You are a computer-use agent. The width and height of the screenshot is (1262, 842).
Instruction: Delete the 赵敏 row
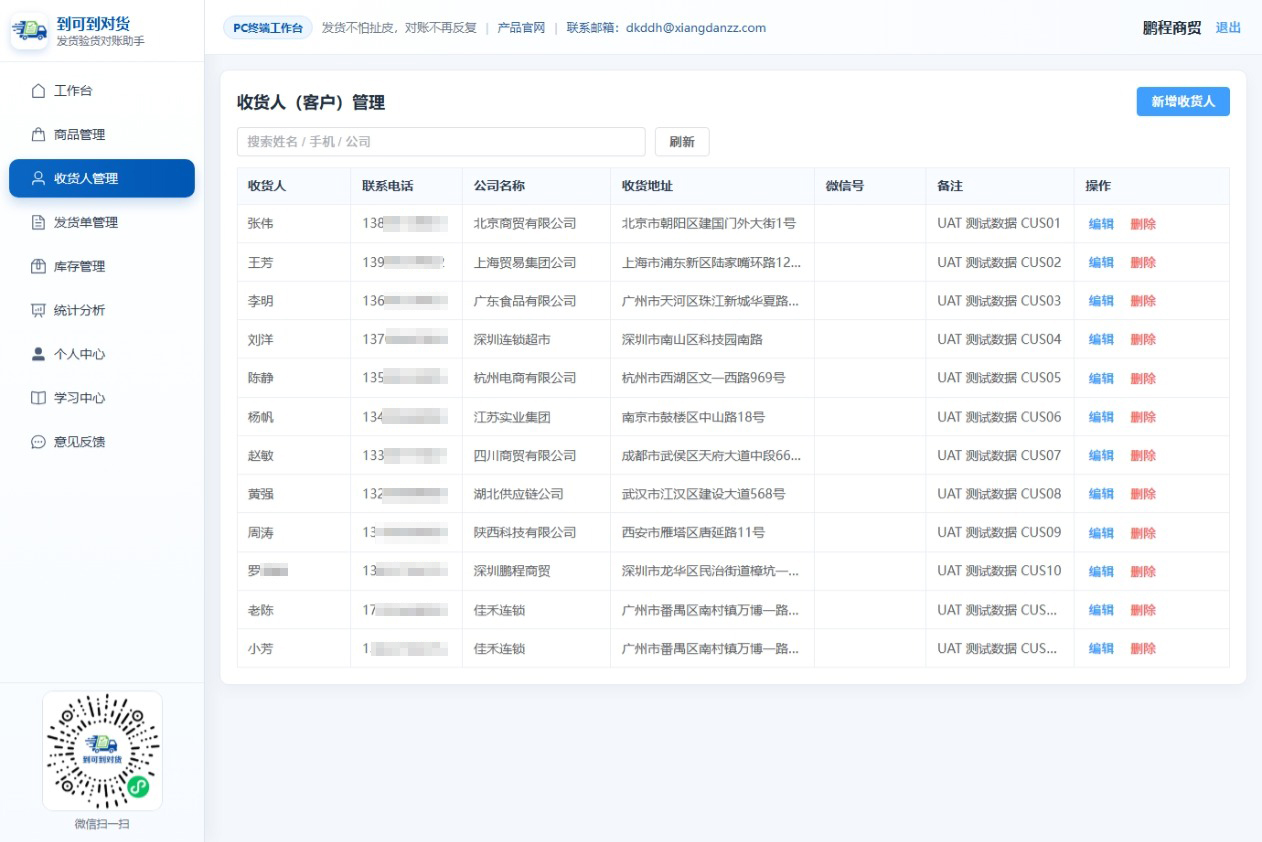click(x=1143, y=456)
